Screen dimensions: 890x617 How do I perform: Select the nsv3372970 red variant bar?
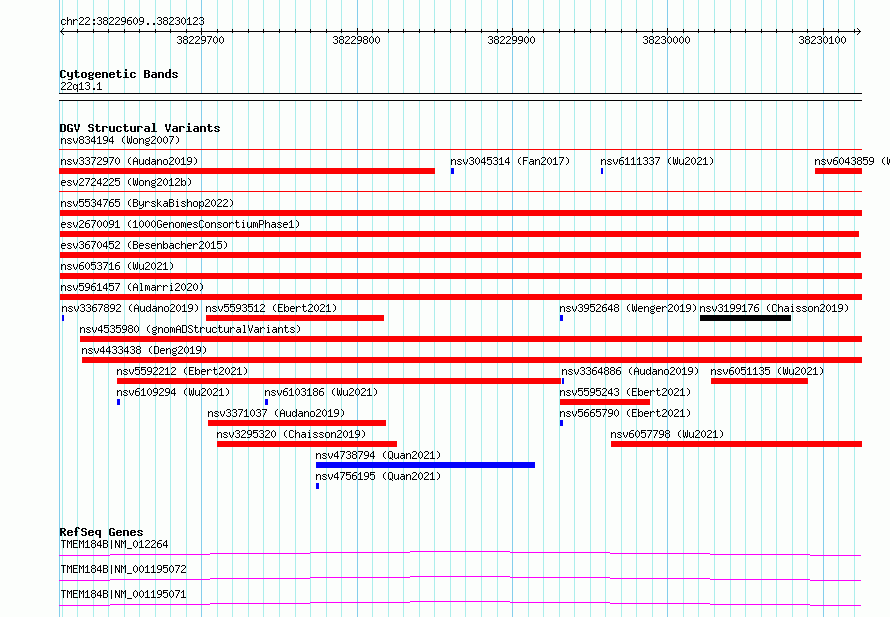[x=247, y=171]
